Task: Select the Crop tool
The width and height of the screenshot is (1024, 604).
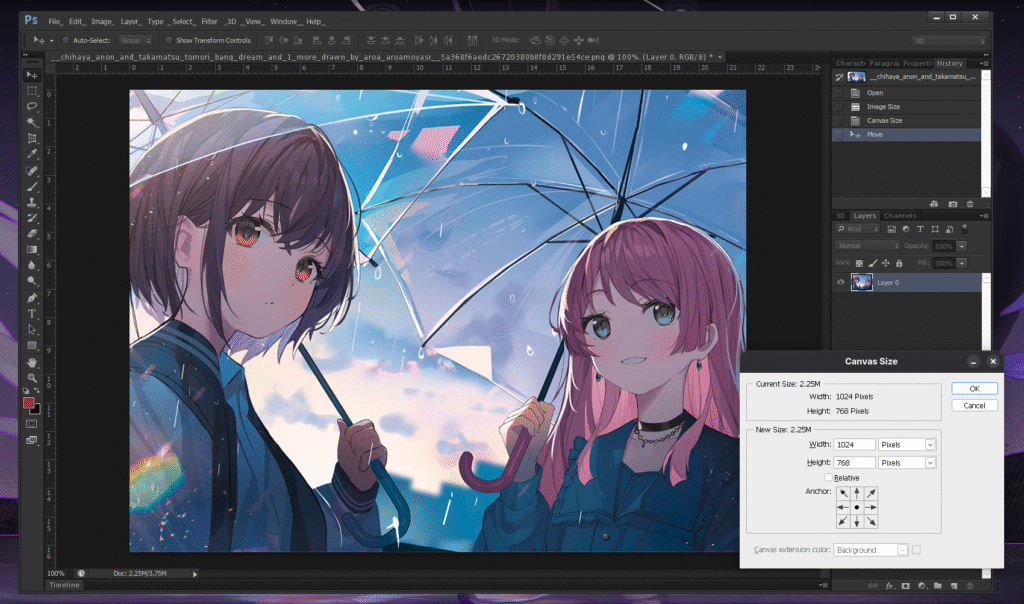Action: coord(31,138)
